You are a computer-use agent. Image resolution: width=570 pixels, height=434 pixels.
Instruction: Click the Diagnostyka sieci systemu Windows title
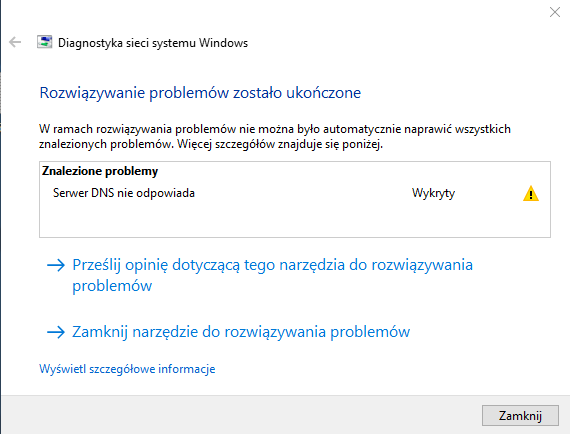tap(153, 43)
